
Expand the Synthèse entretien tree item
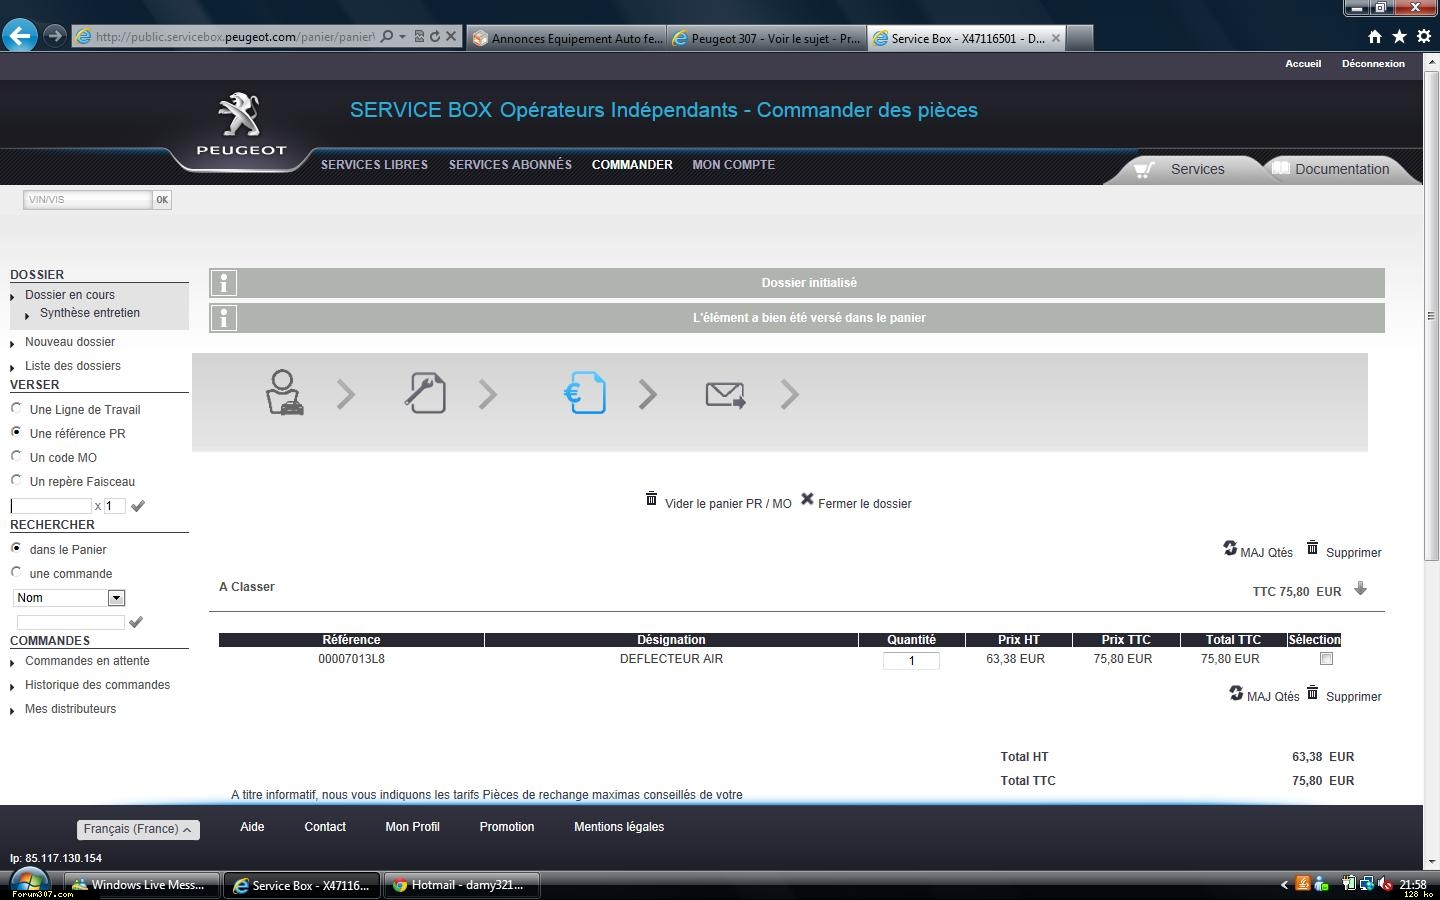[27, 315]
